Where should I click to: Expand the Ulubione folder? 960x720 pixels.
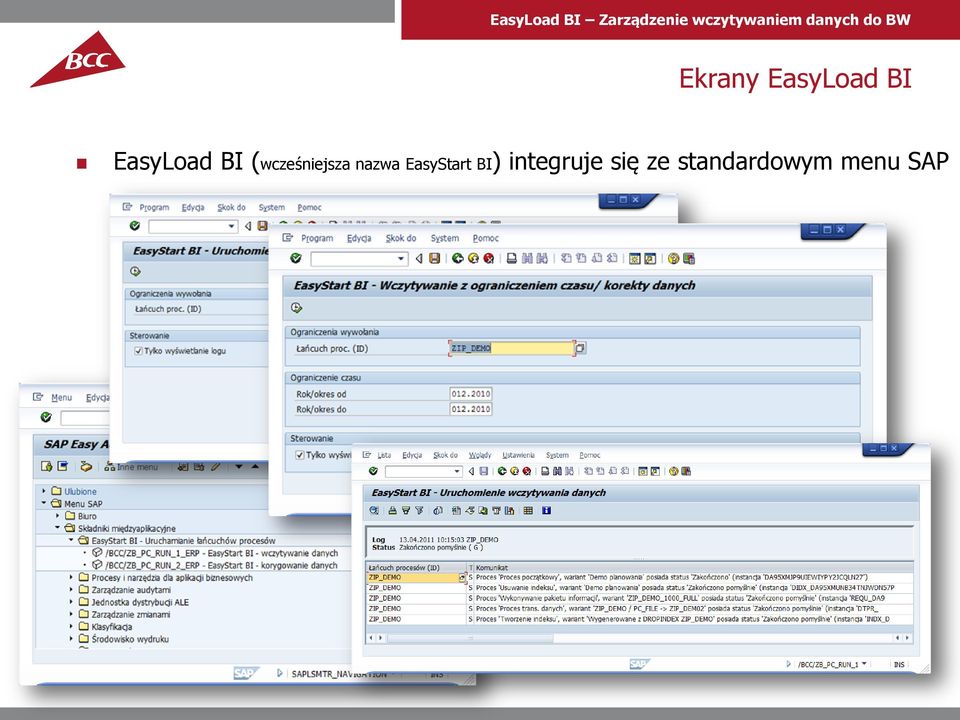[44, 491]
